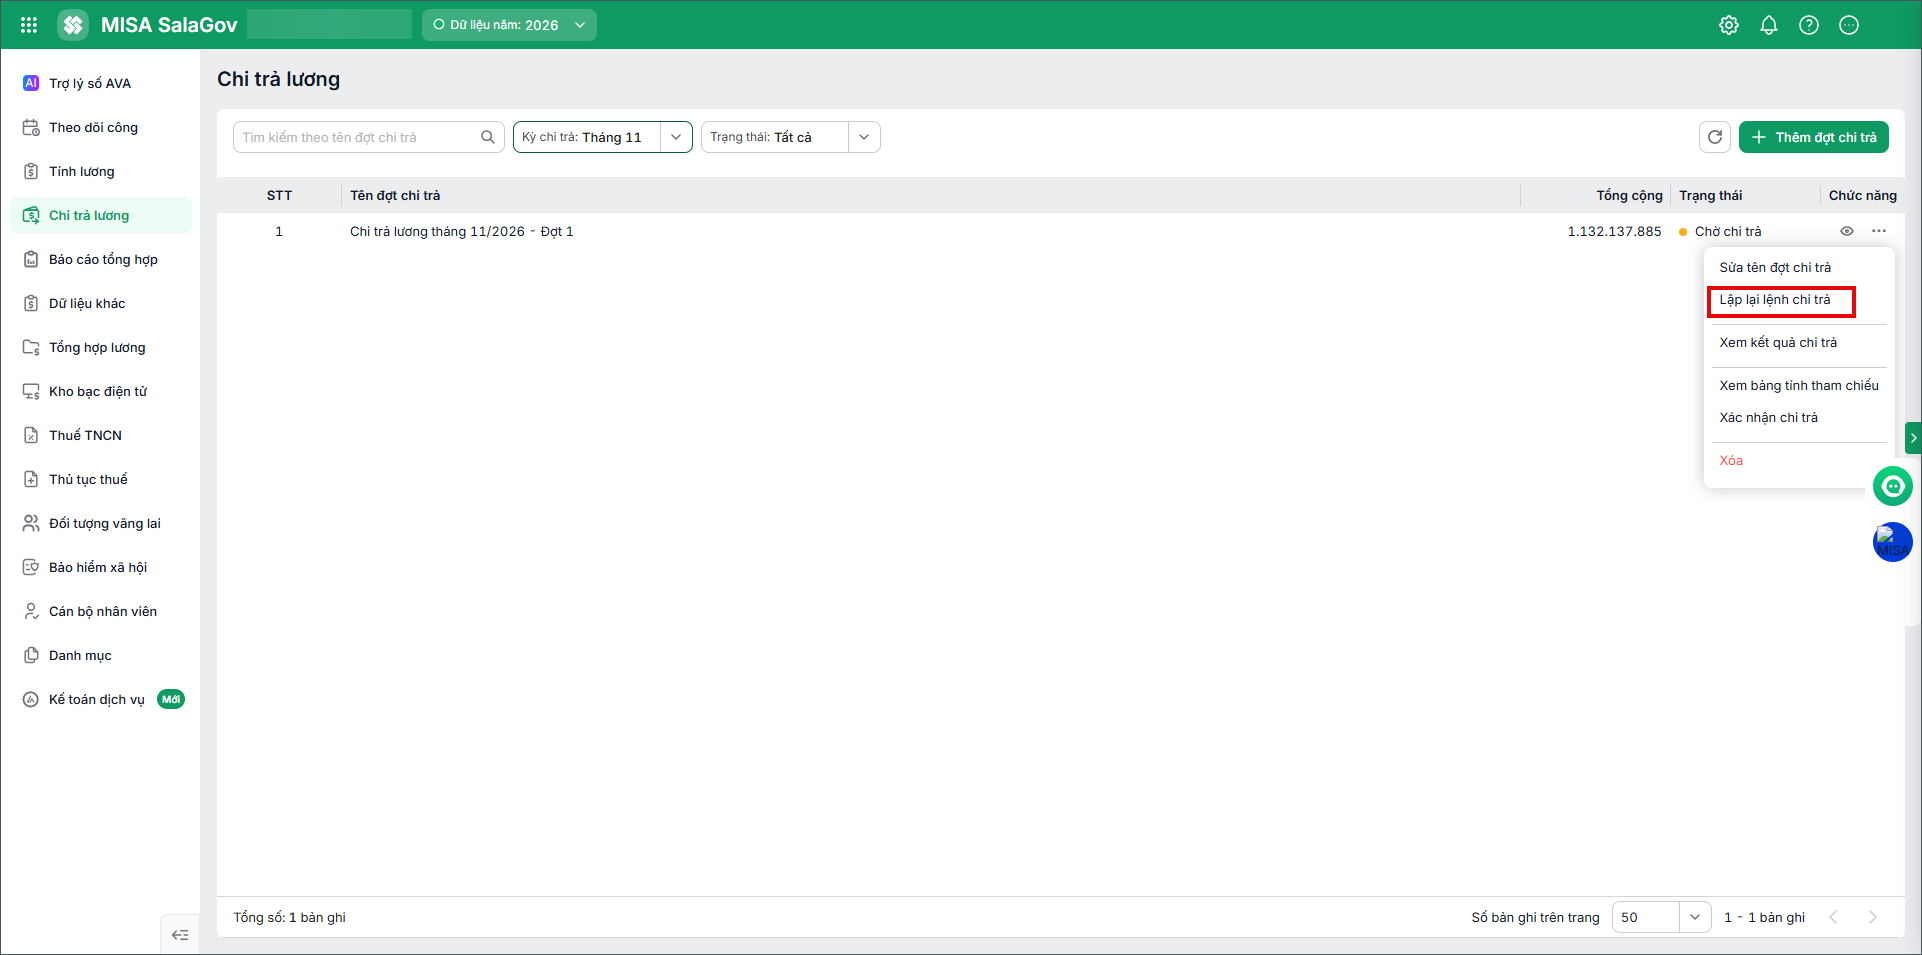Choose Xác nhận chi trả menu entry
The height and width of the screenshot is (955, 1922).
click(1769, 418)
